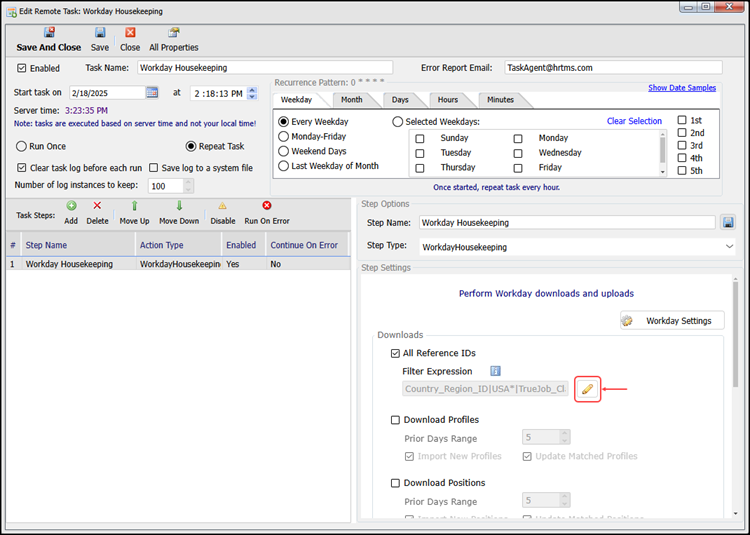Enable Download Profiles checkbox
750x535 pixels.
pos(395,420)
